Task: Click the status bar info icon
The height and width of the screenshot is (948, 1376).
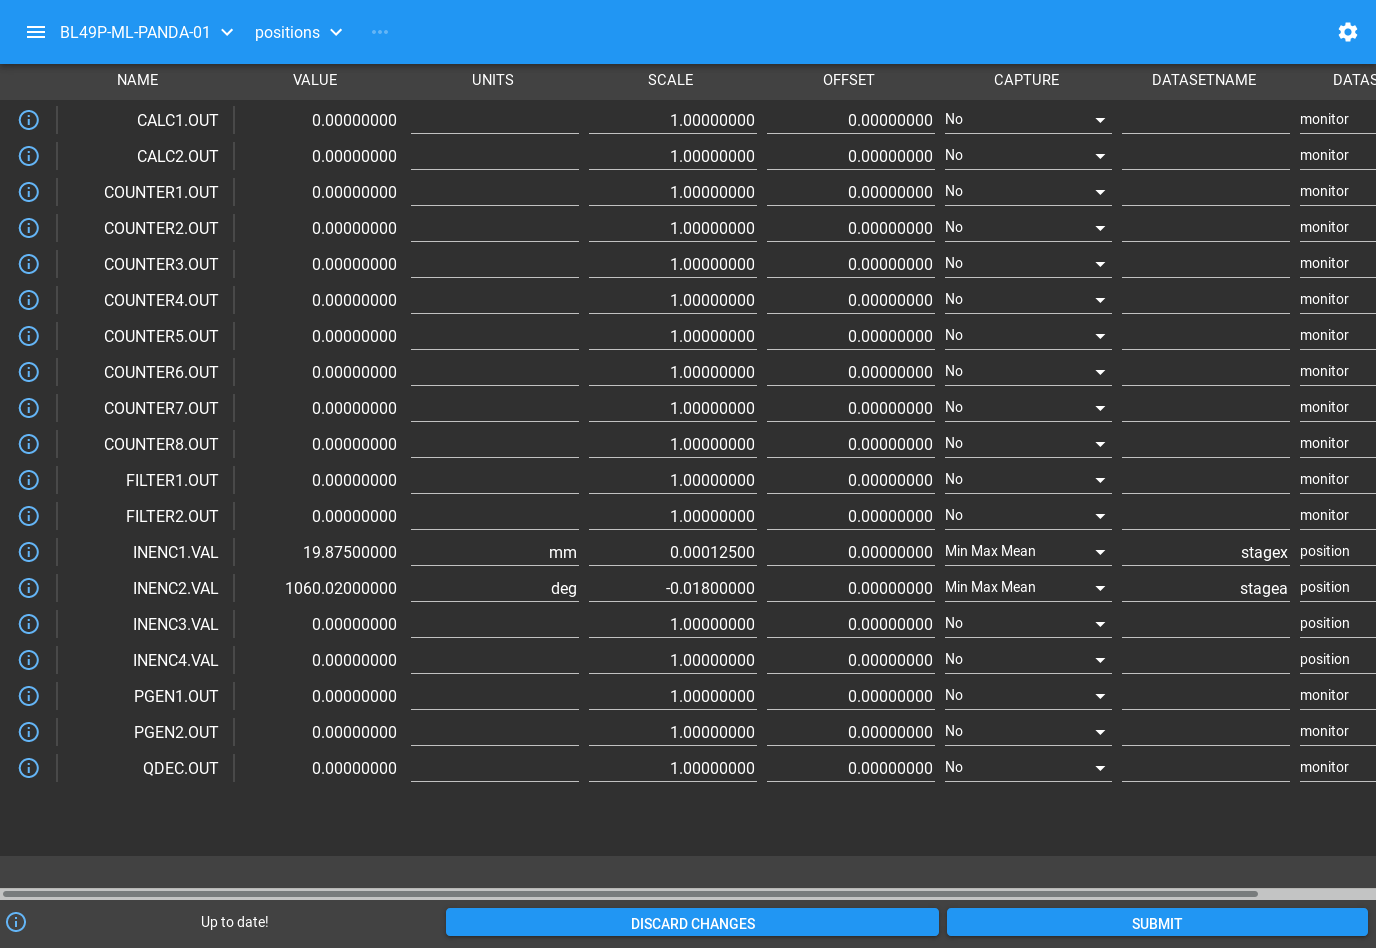Action: point(16,922)
